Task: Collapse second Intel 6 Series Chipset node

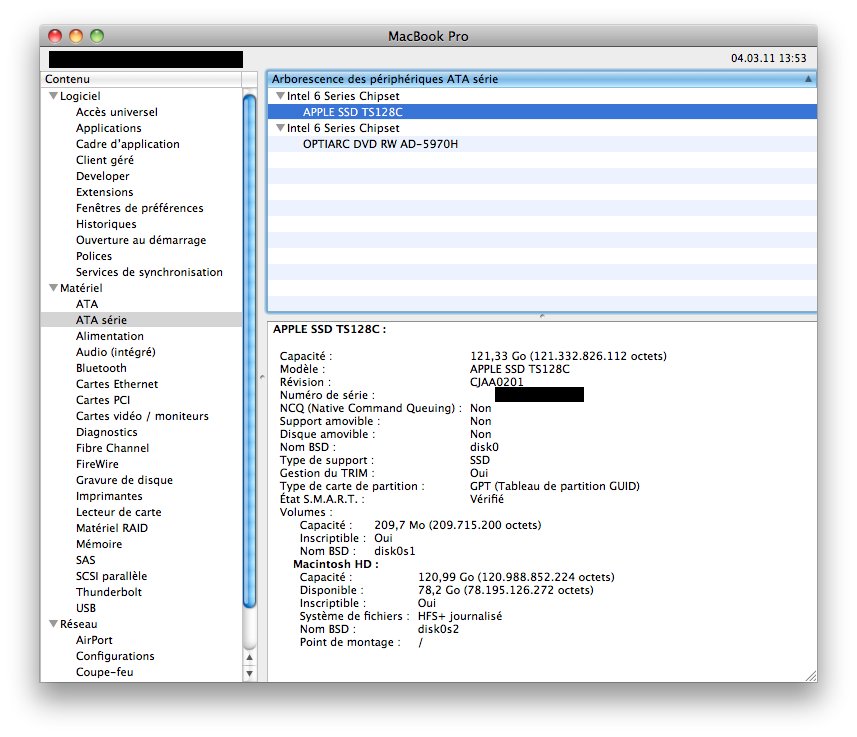Action: pyautogui.click(x=281, y=128)
